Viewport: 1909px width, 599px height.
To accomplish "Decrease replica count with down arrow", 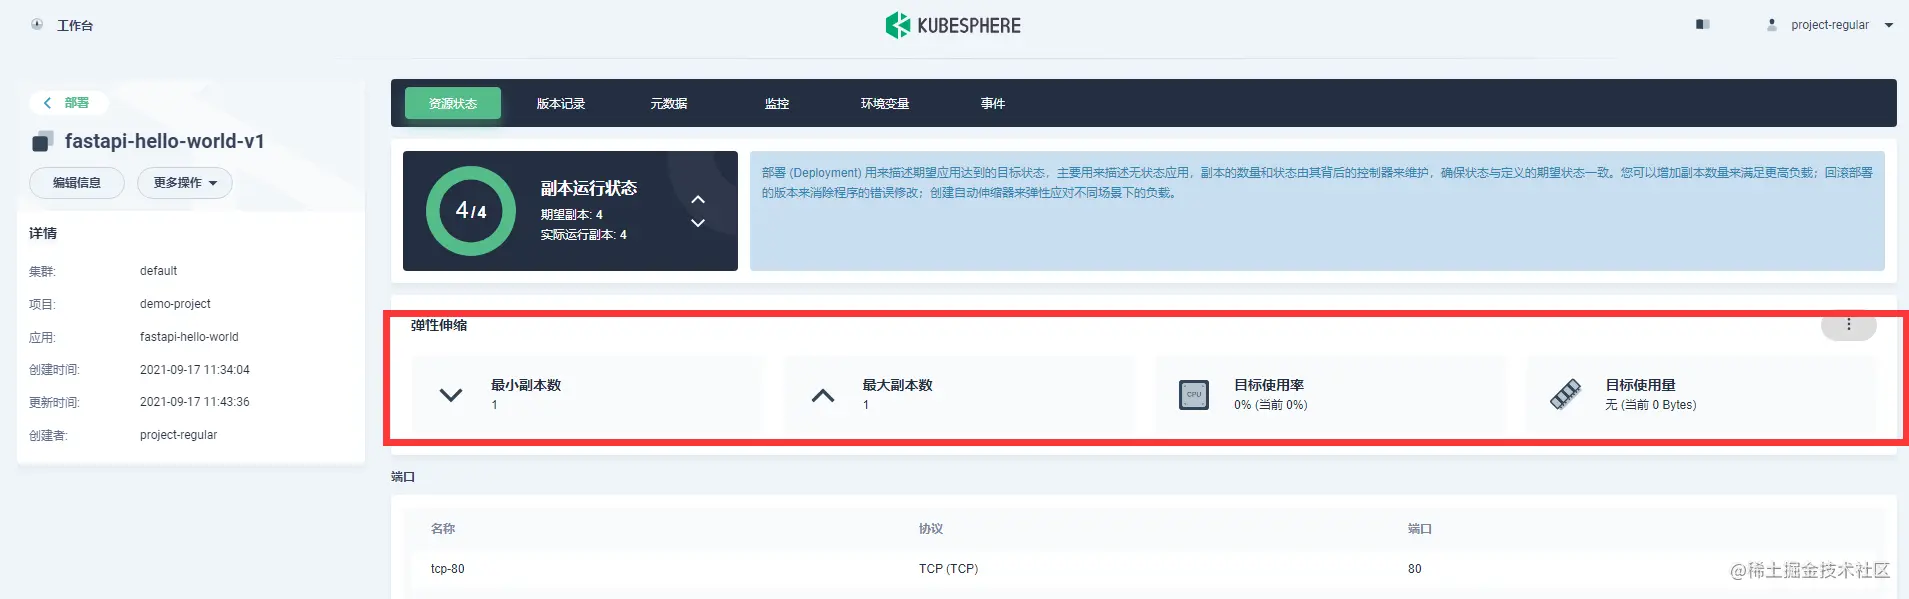I will click(698, 223).
